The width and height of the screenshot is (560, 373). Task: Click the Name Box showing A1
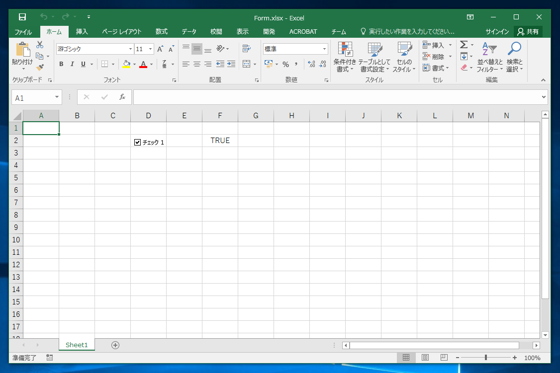(x=37, y=98)
